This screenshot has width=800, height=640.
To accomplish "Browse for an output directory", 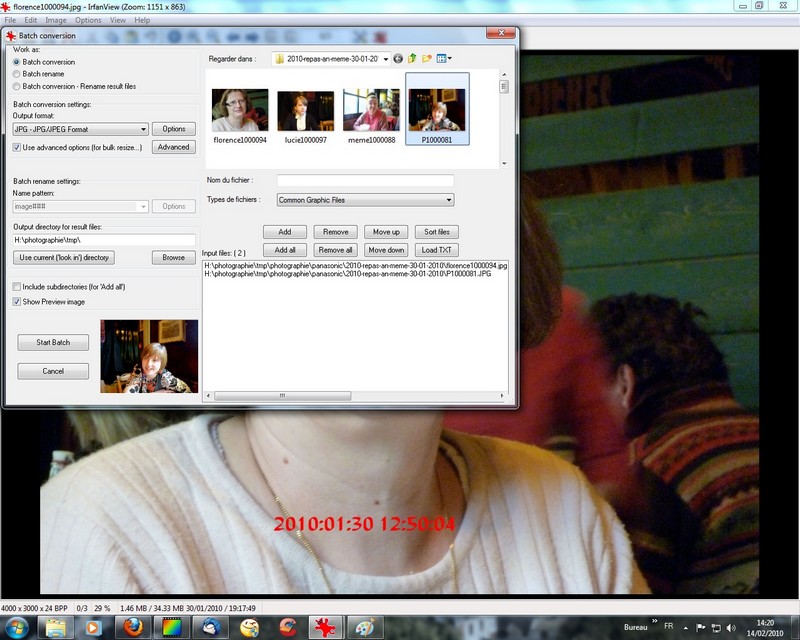I will pyautogui.click(x=173, y=258).
